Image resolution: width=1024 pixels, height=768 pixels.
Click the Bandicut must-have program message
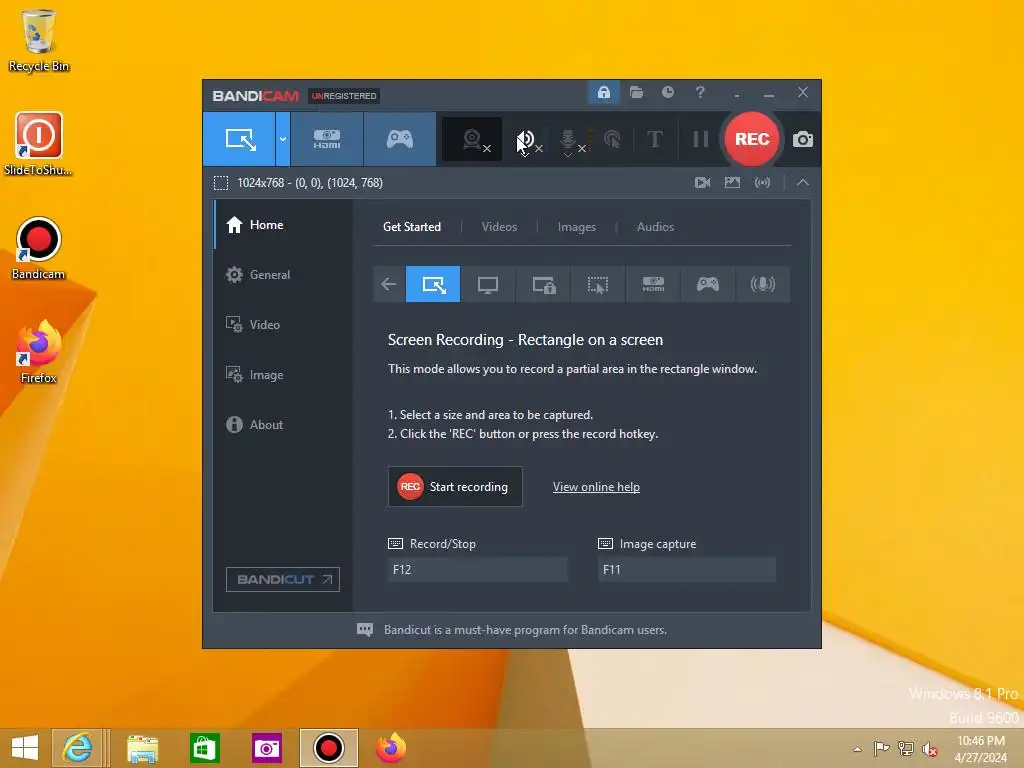pyautogui.click(x=525, y=630)
